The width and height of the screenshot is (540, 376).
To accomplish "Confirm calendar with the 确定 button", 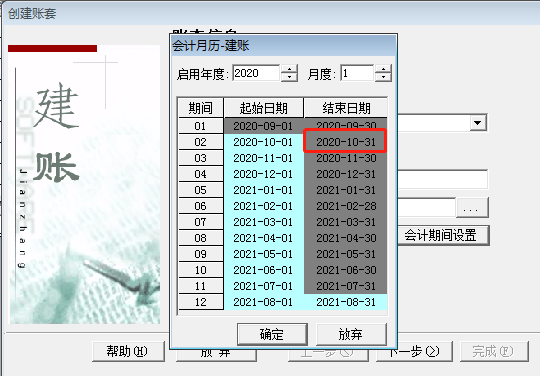I will click(272, 334).
